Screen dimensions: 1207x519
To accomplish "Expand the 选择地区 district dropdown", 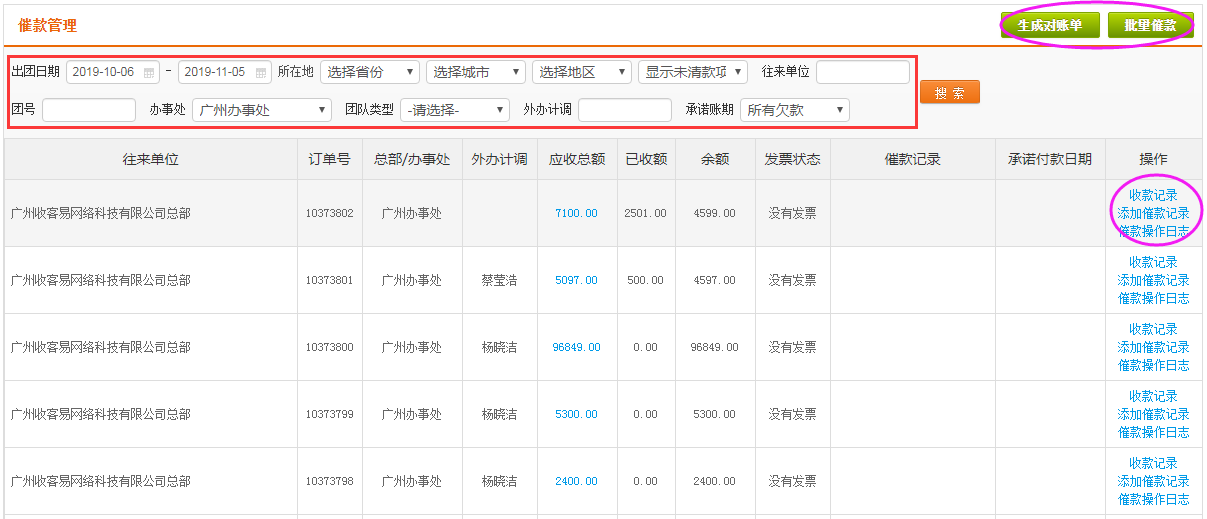I will (x=581, y=72).
